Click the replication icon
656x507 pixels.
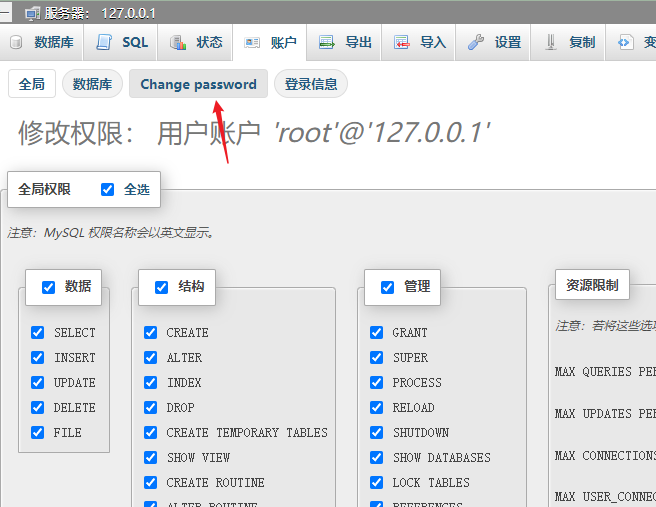tap(551, 42)
